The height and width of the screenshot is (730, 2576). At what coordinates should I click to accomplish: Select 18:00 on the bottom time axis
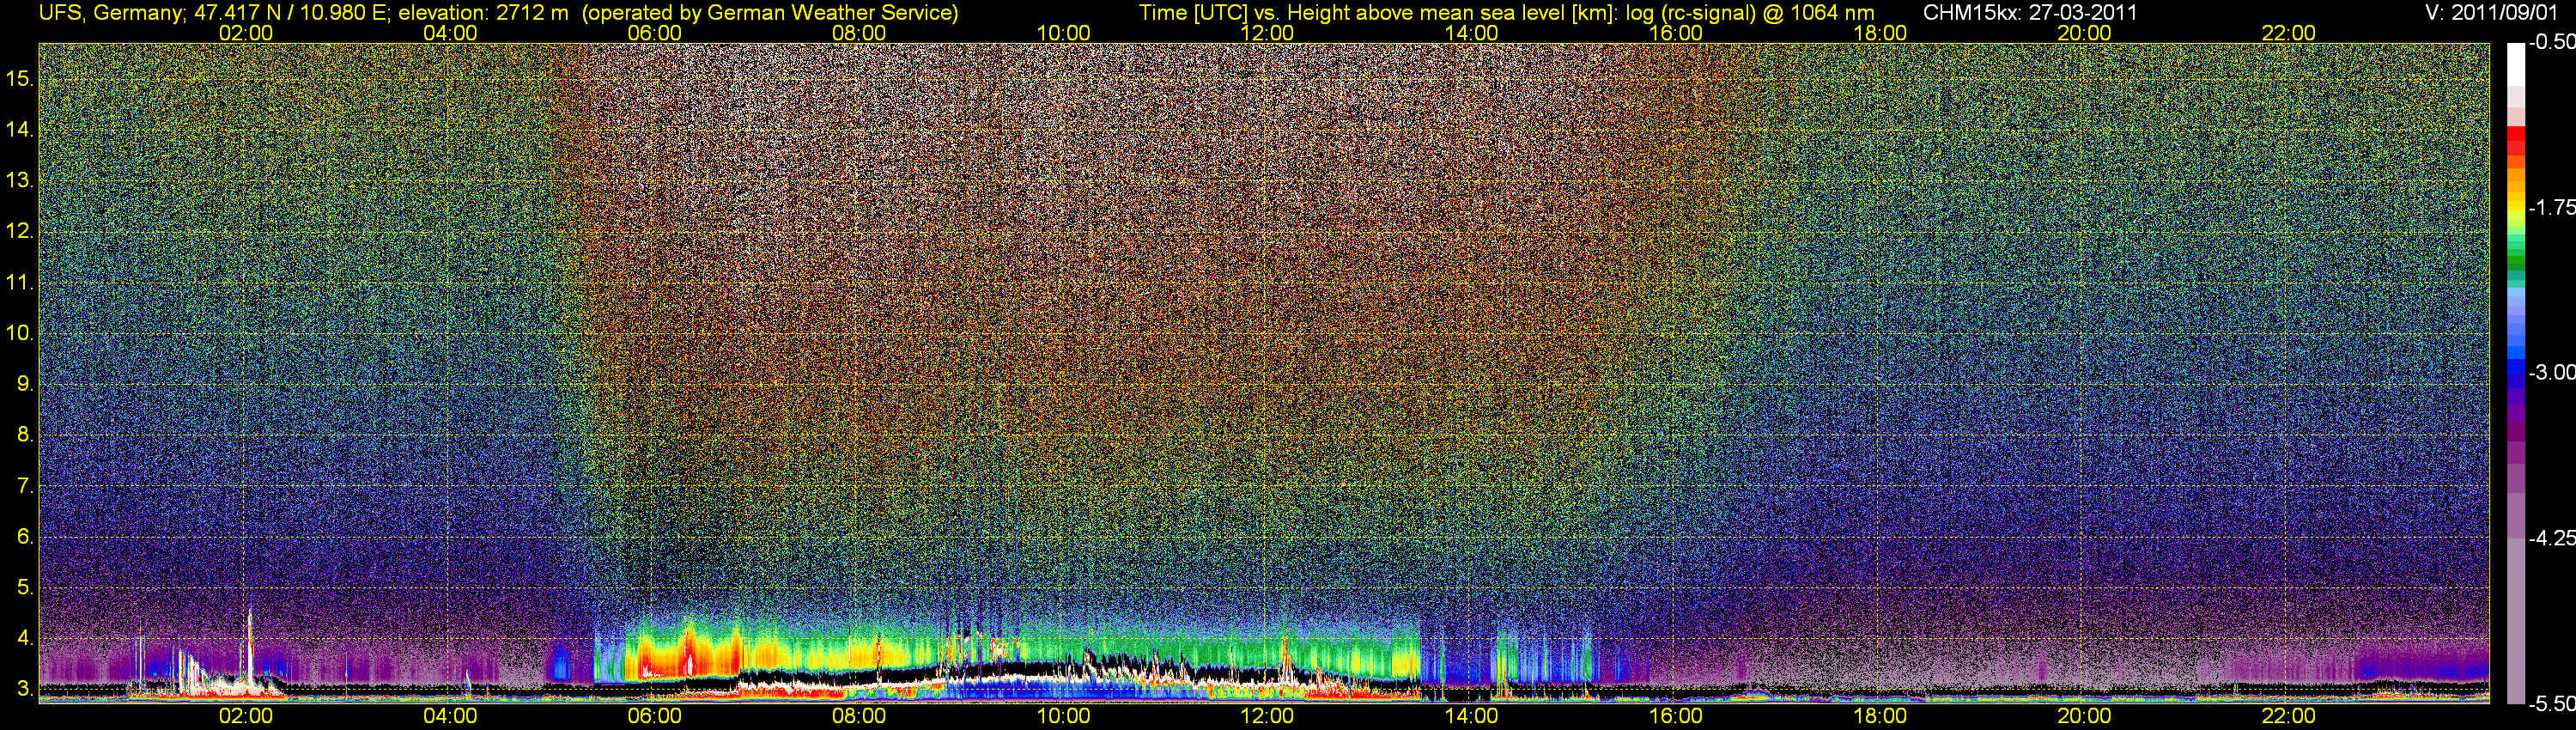pyautogui.click(x=1880, y=716)
